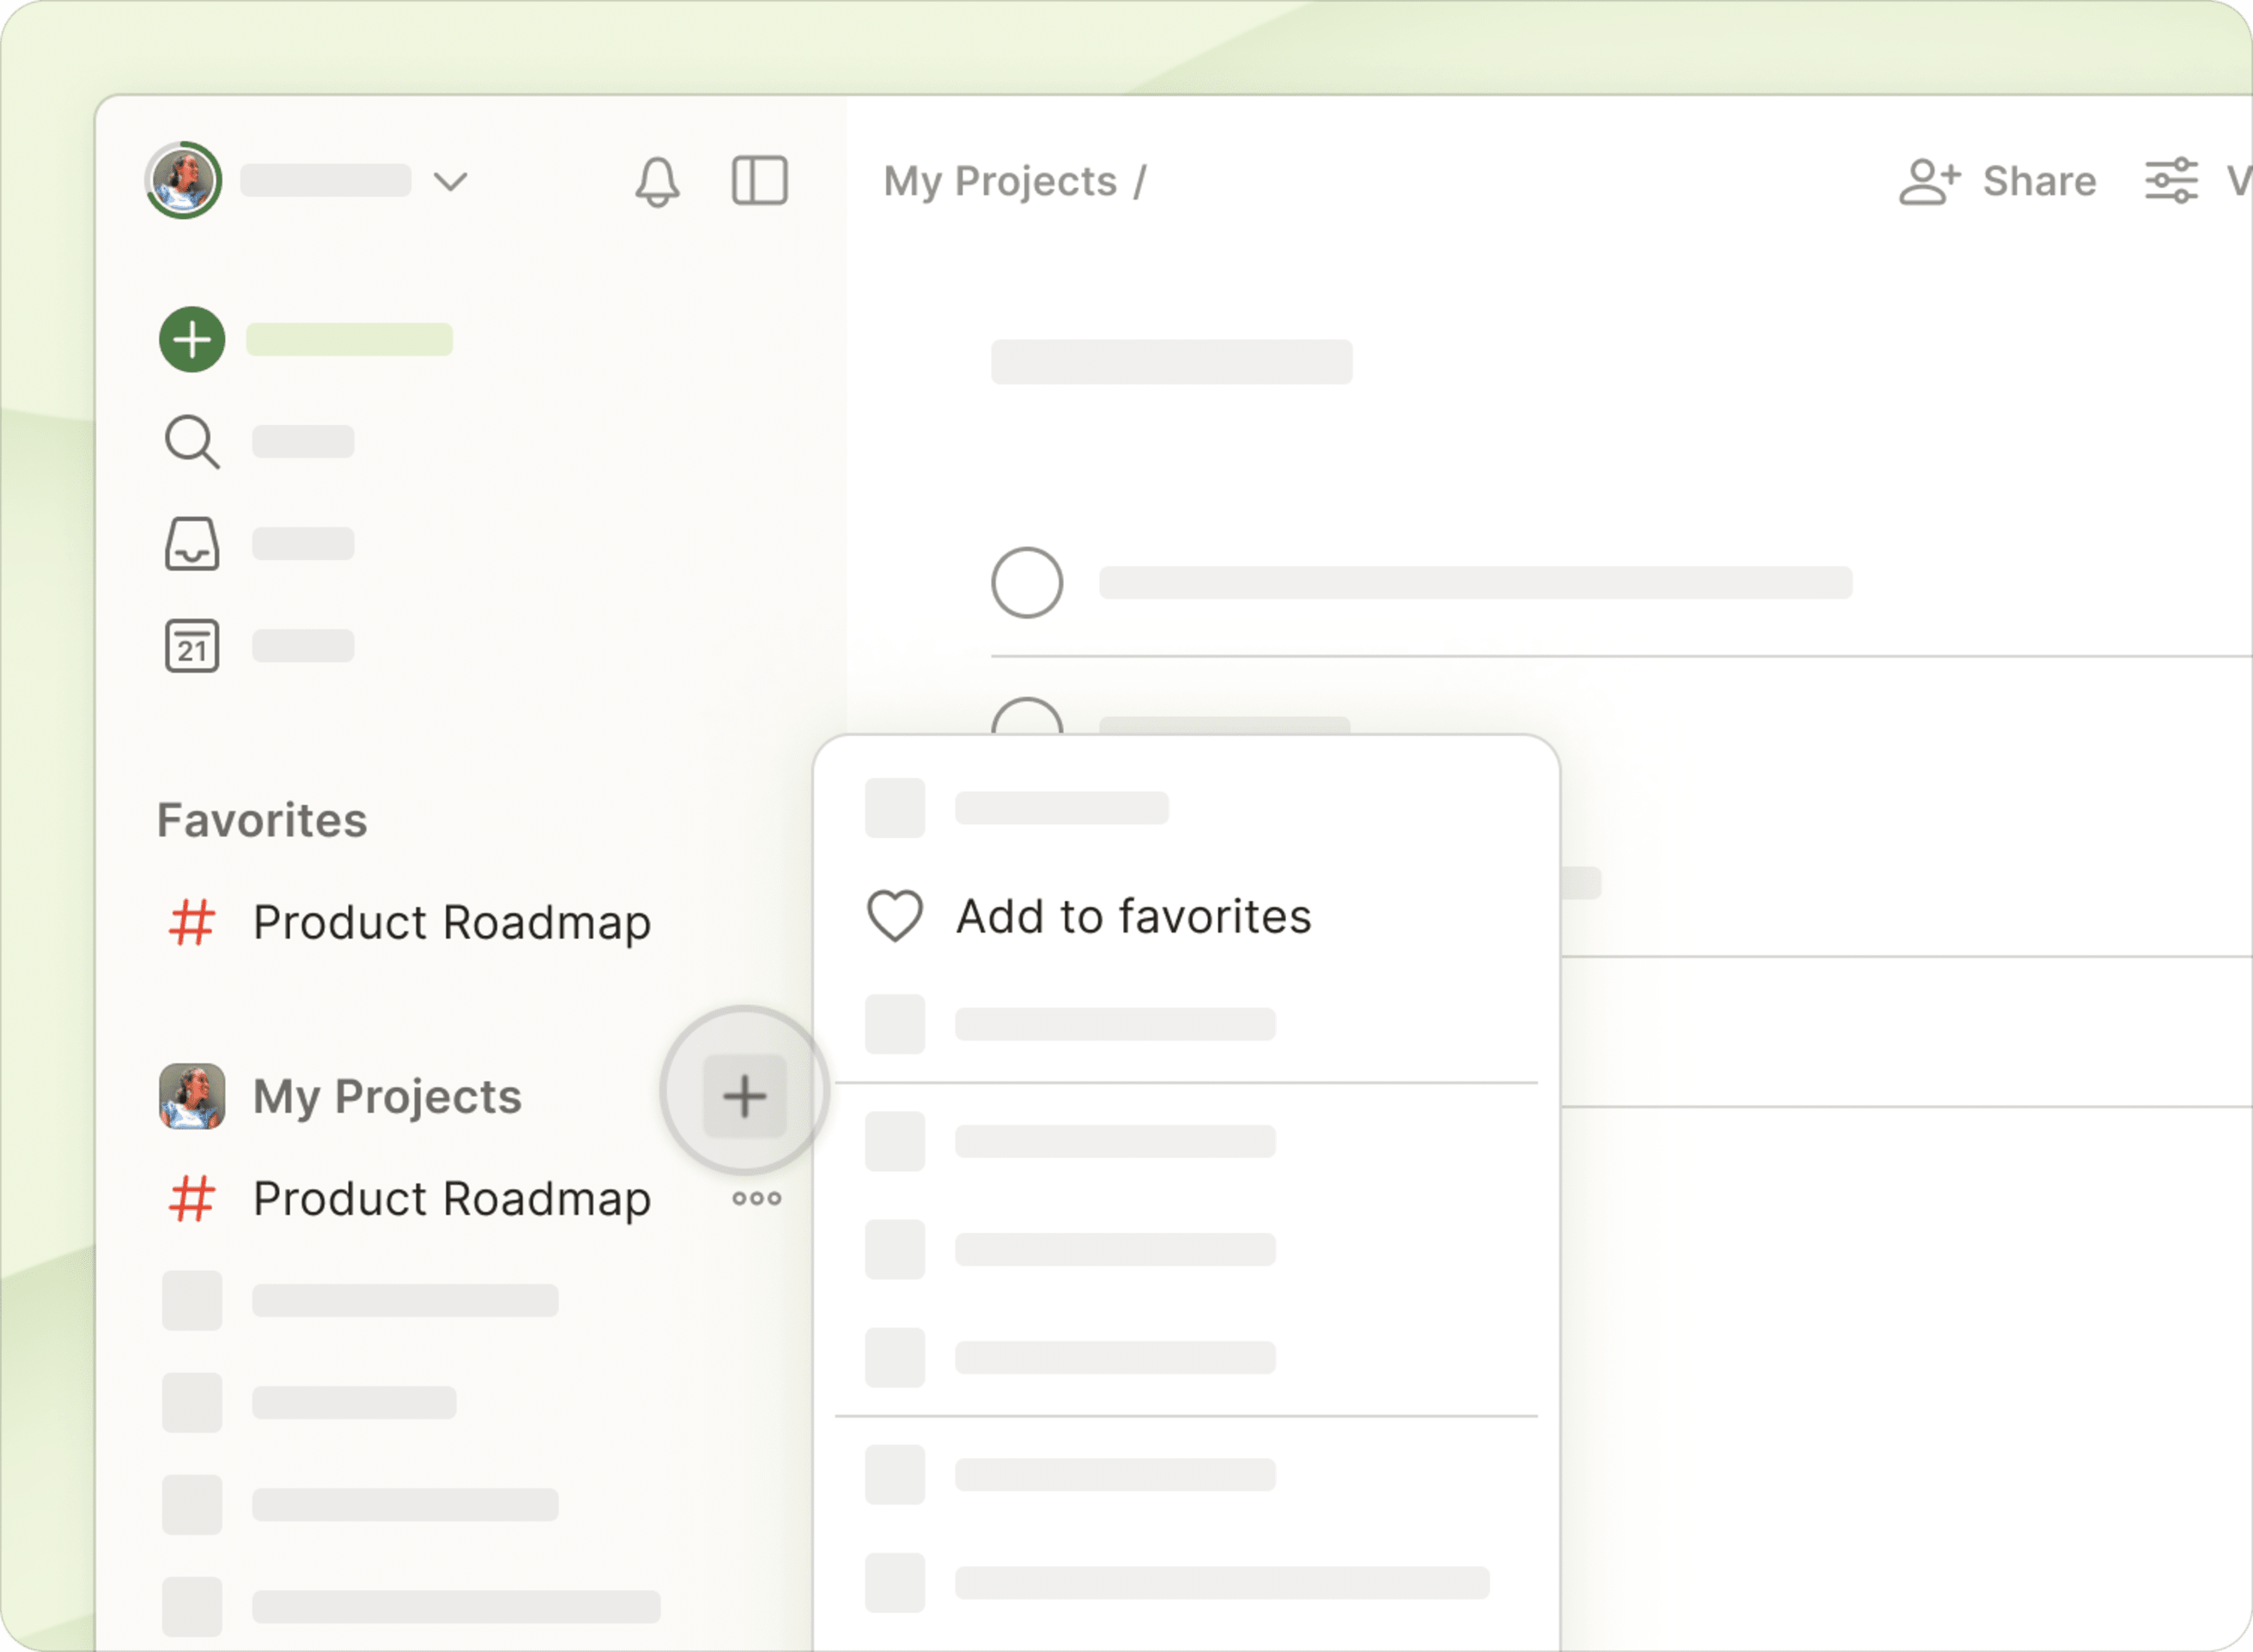Click the plus button beside My Projects
Image resolution: width=2253 pixels, height=1652 pixels.
(x=745, y=1096)
